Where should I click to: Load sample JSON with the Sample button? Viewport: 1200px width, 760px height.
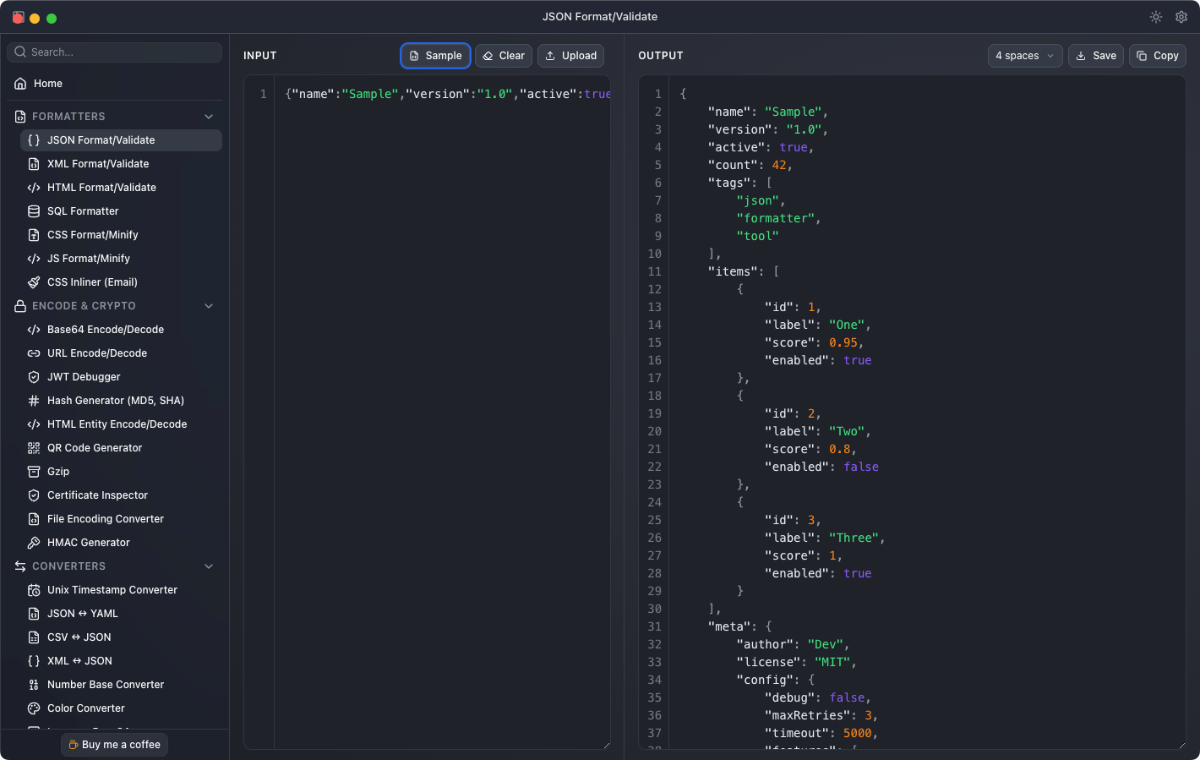435,55
